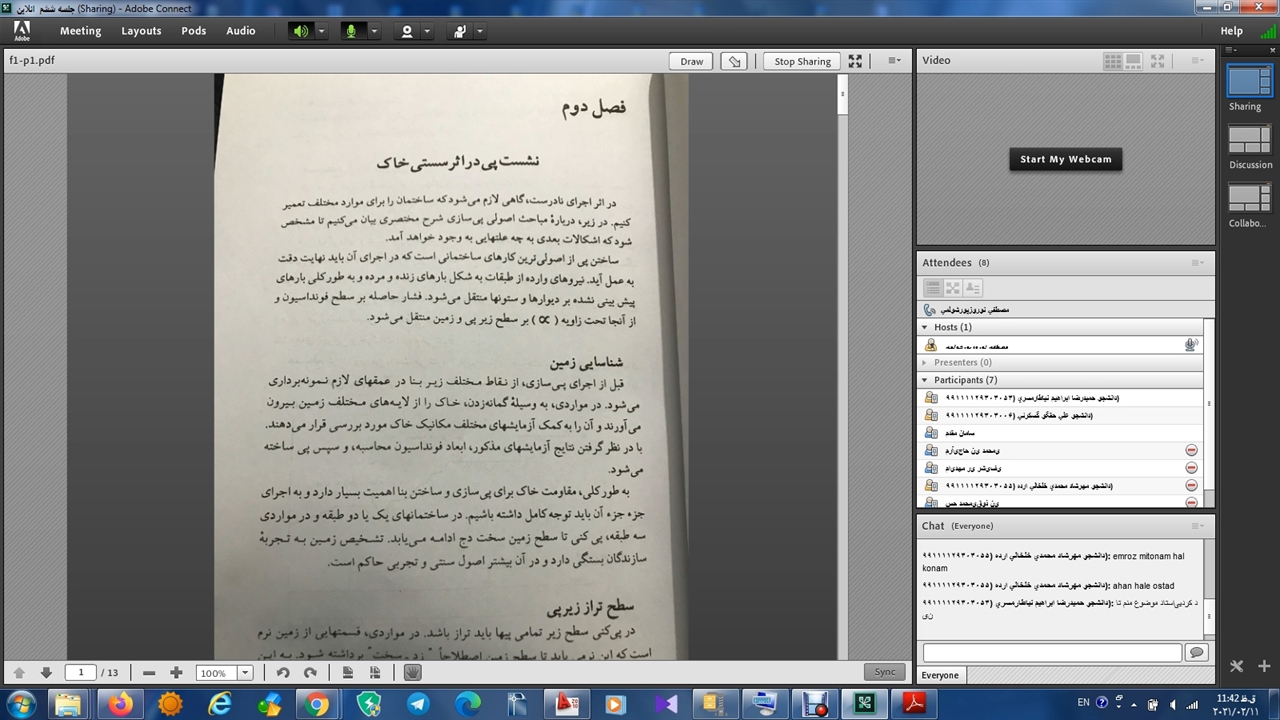
Task: Click the Draw button
Action: click(691, 61)
